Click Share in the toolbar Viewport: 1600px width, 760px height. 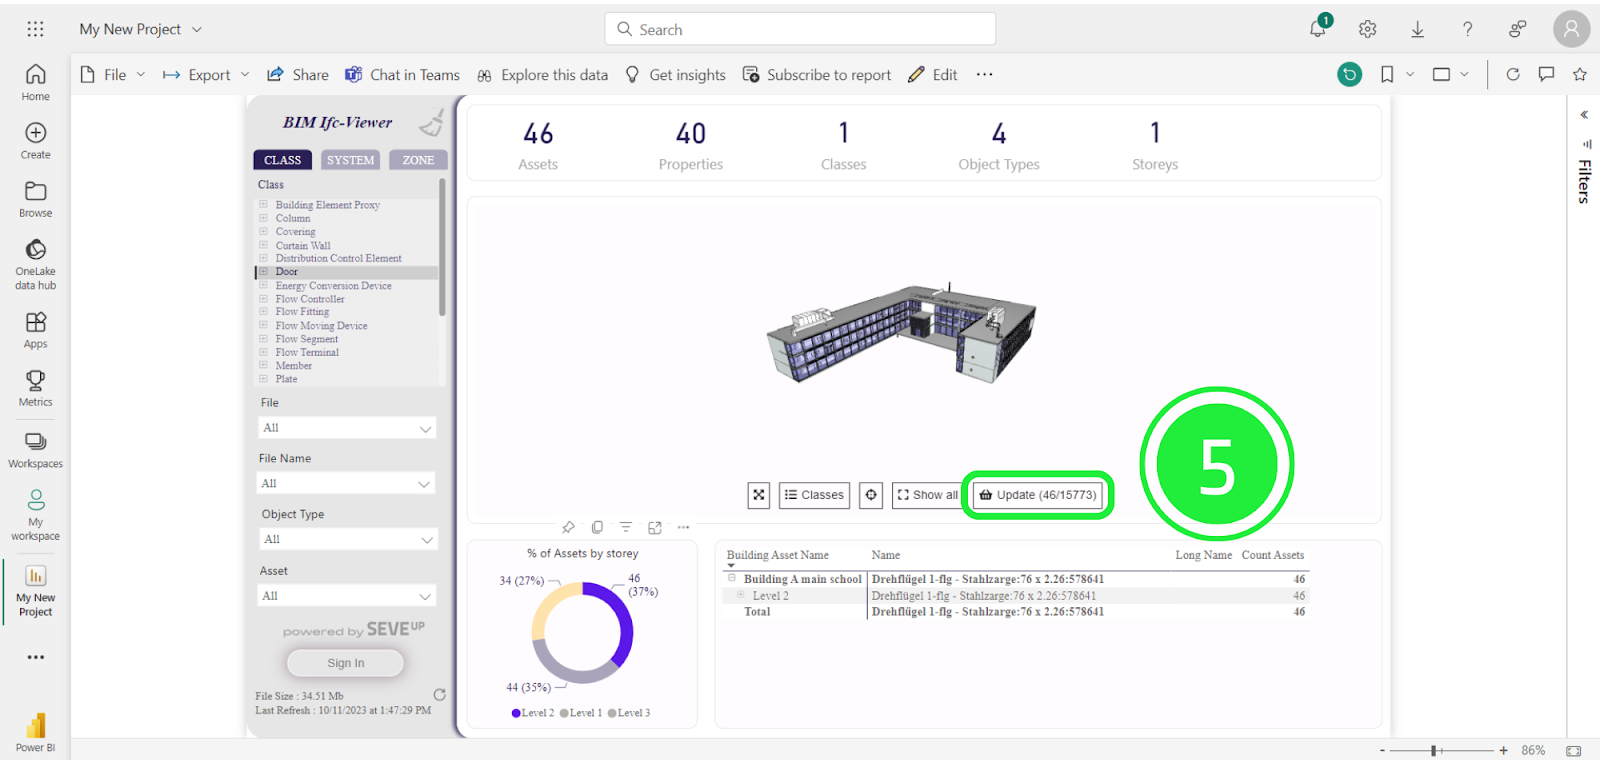pyautogui.click(x=298, y=74)
